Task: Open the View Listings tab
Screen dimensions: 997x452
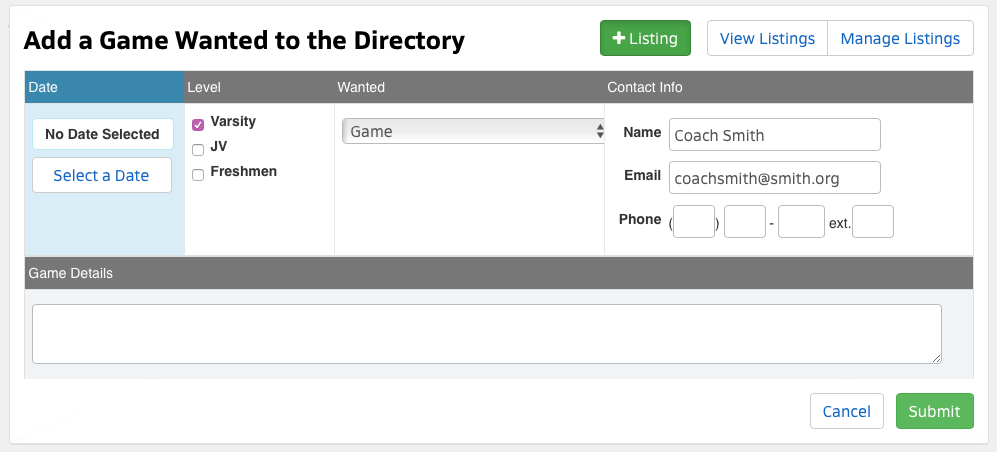Action: 767,39
